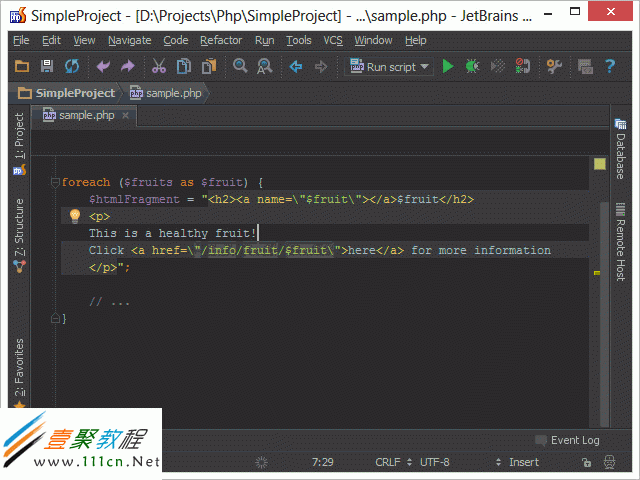This screenshot has height=480, width=640.
Task: Click the Cut scissors icon
Action: tap(159, 66)
